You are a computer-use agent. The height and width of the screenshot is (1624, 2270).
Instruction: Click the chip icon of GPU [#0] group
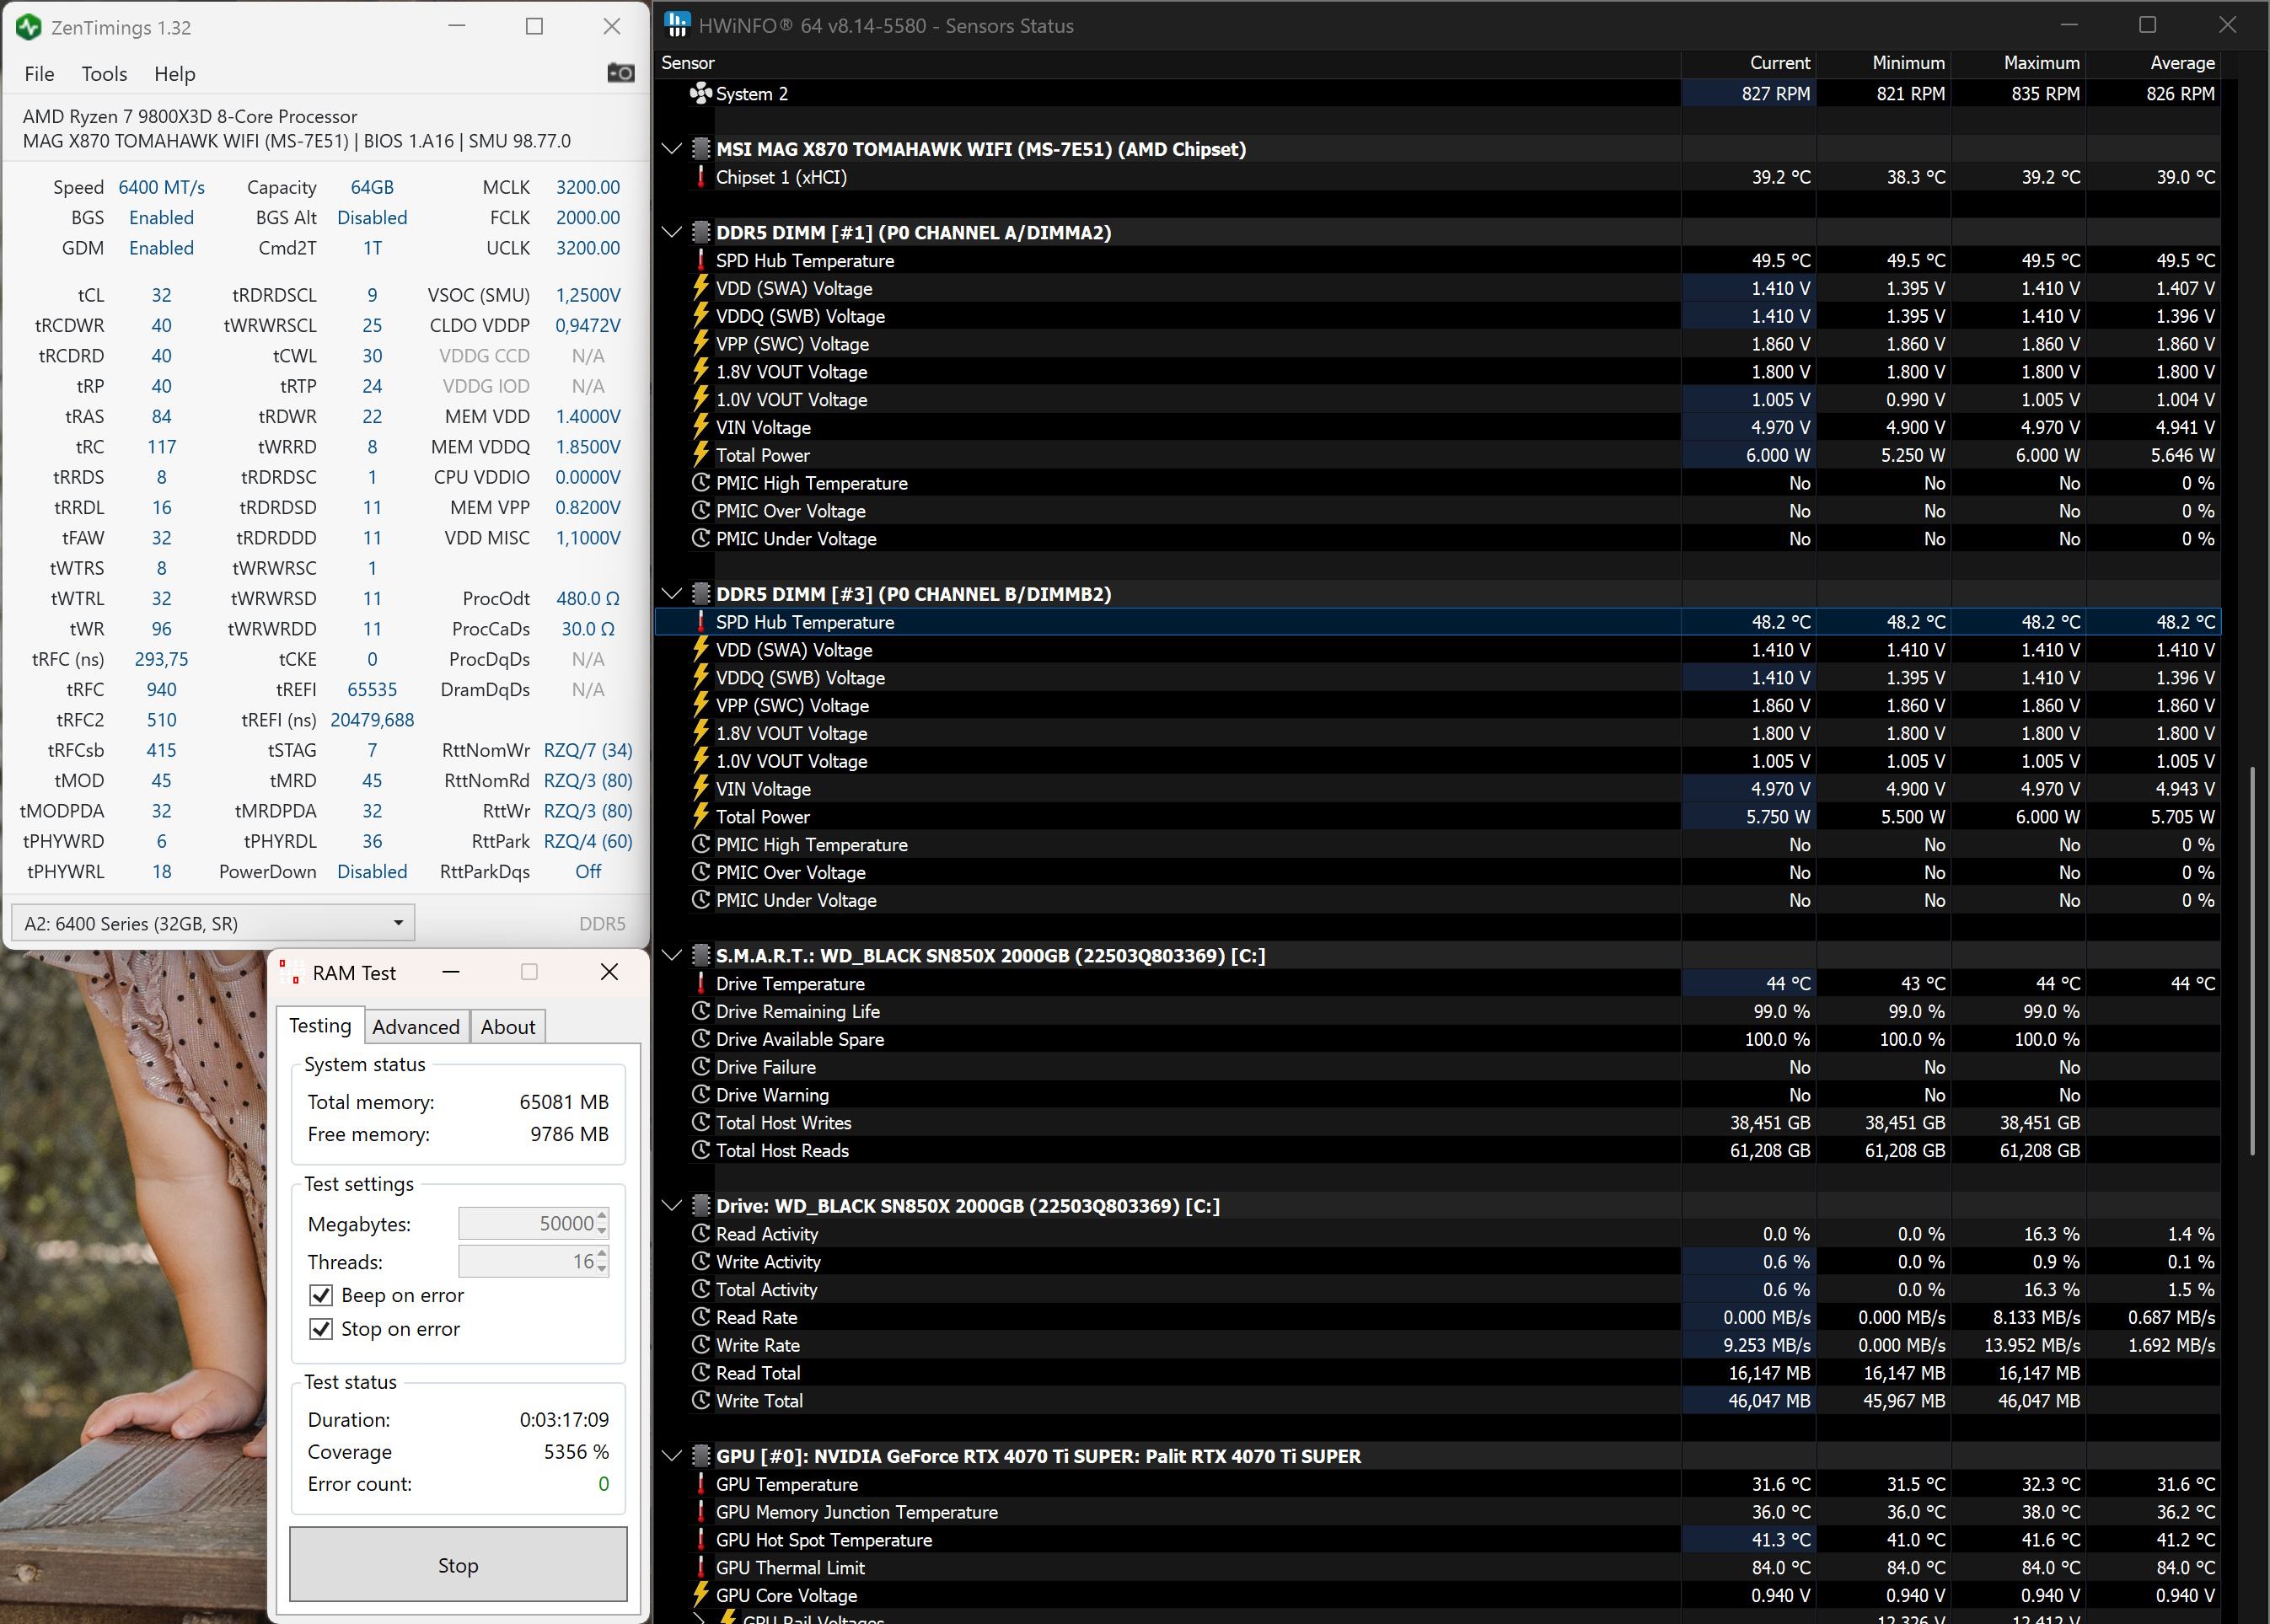pyautogui.click(x=701, y=1456)
